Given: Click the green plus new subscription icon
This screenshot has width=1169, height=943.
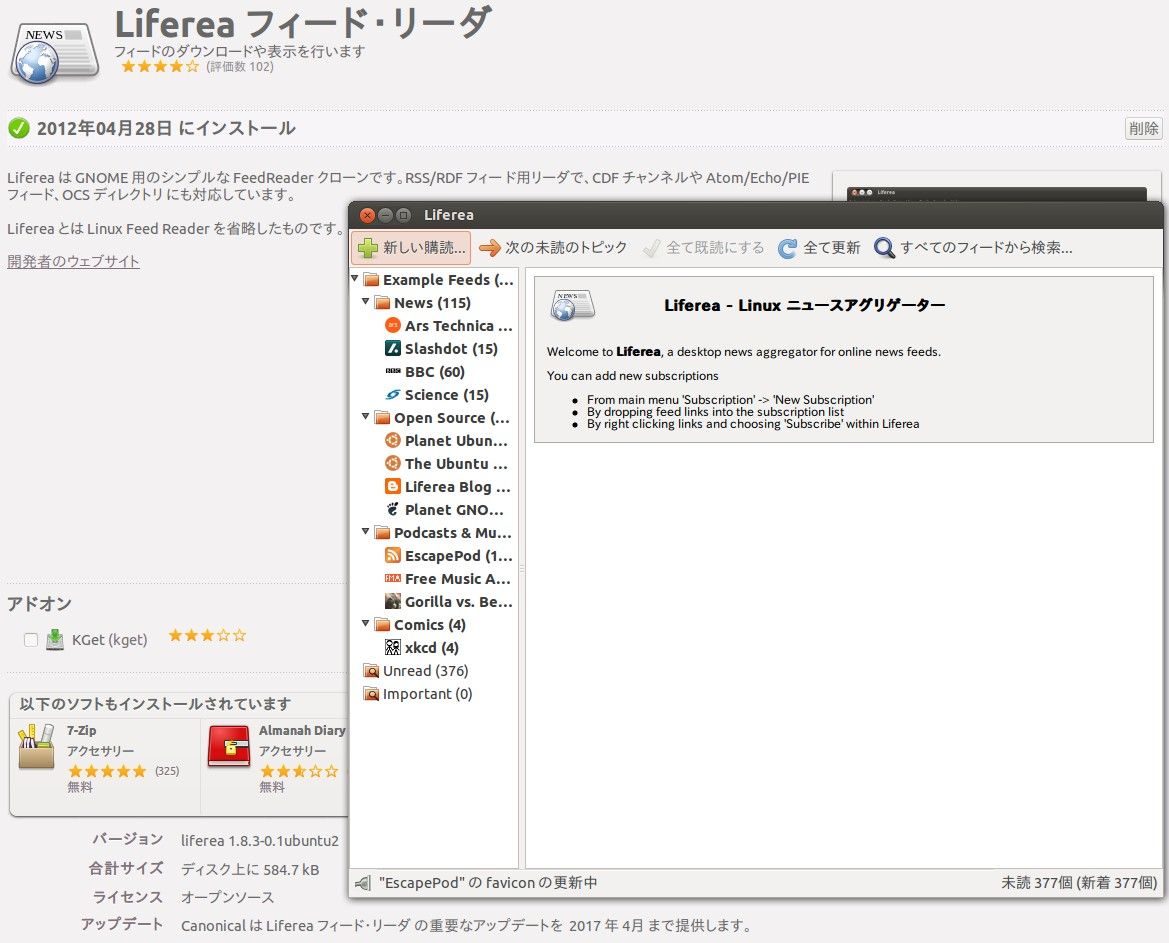Looking at the screenshot, I should click(368, 247).
